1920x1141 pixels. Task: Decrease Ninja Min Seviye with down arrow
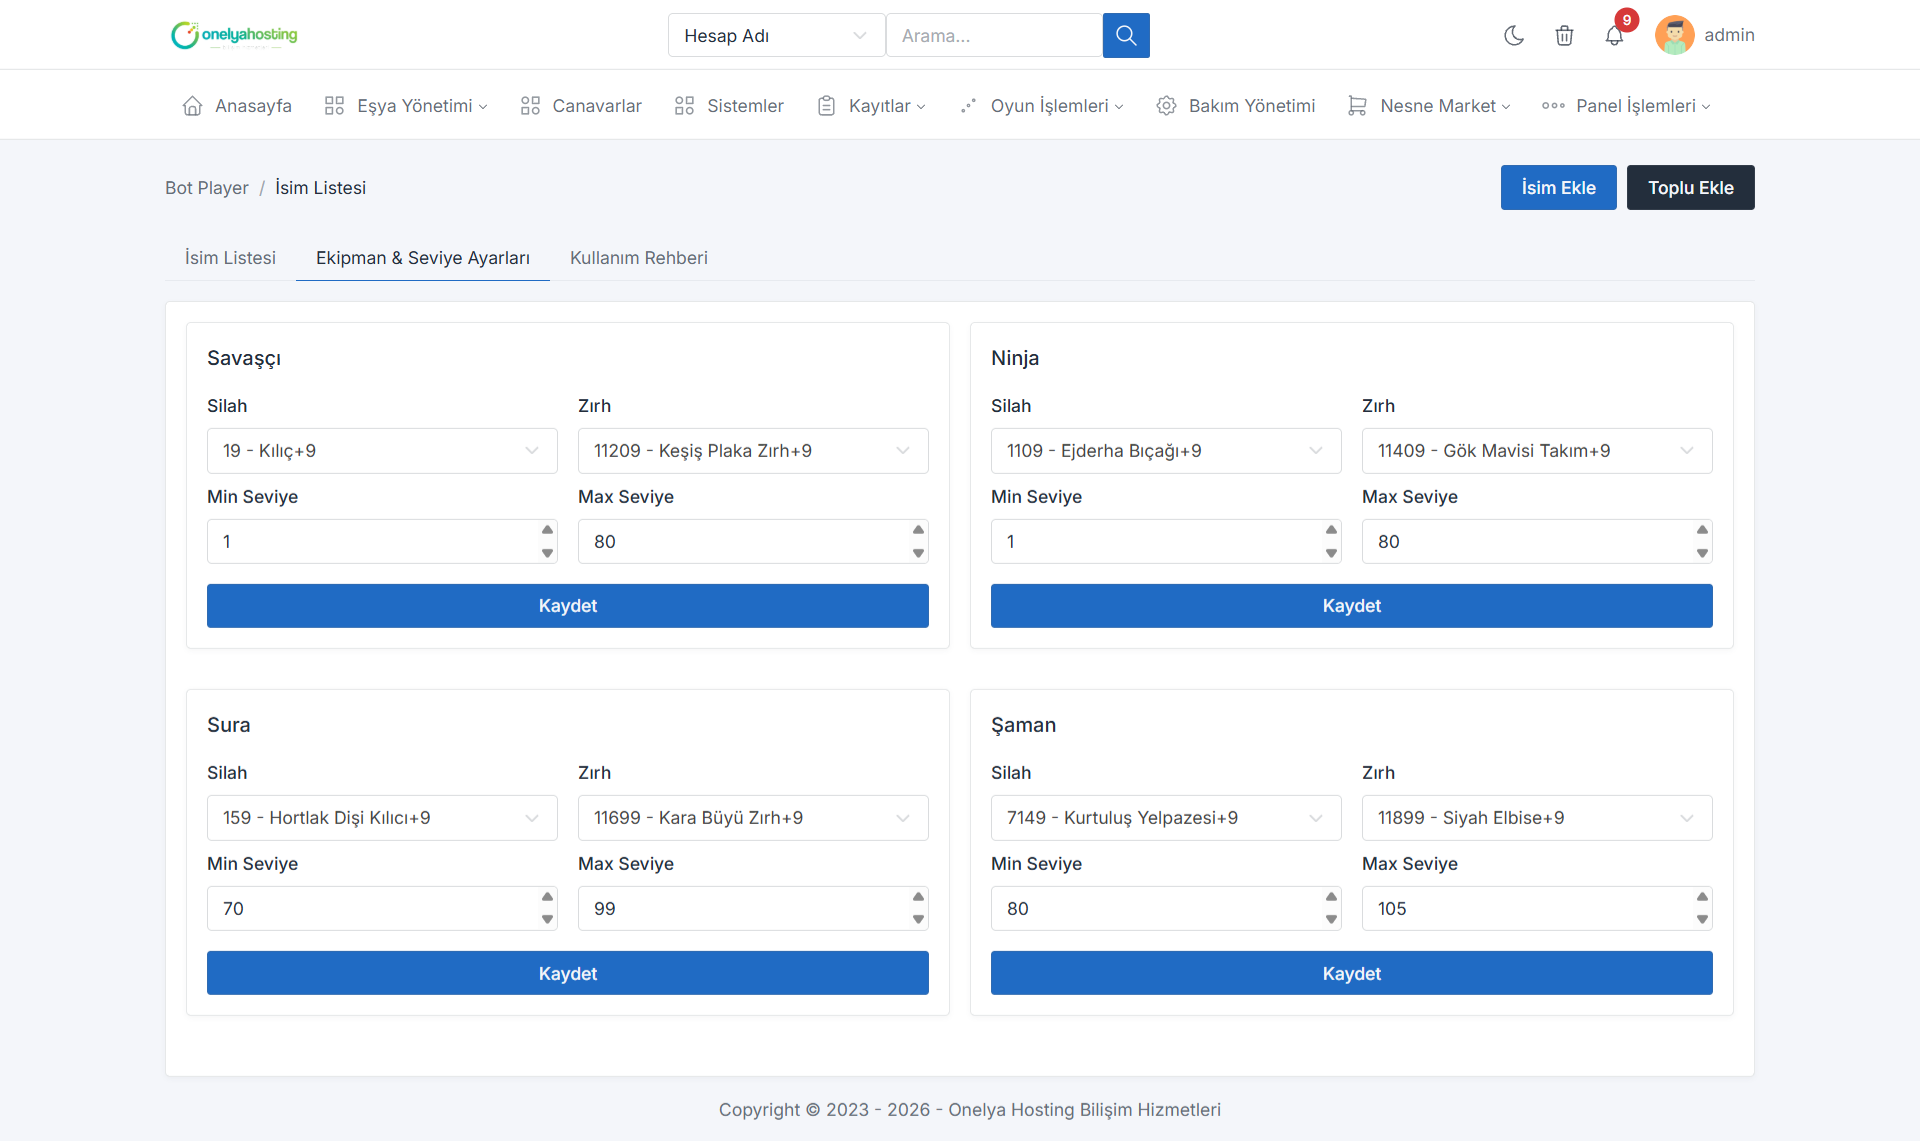point(1331,553)
